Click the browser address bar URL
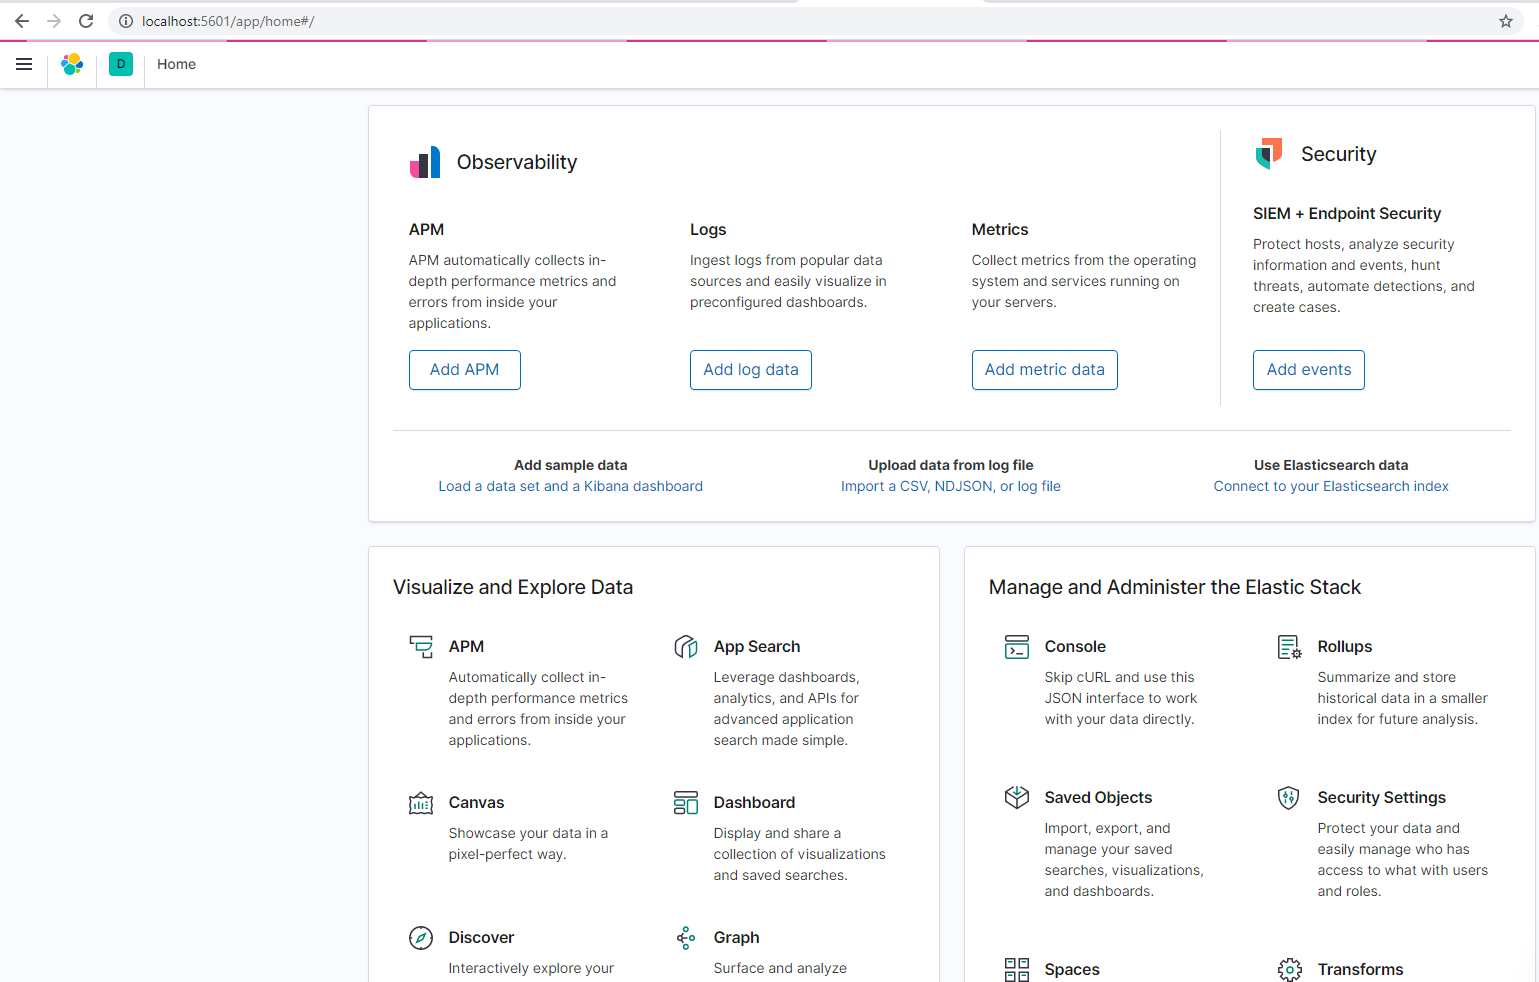 click(228, 21)
